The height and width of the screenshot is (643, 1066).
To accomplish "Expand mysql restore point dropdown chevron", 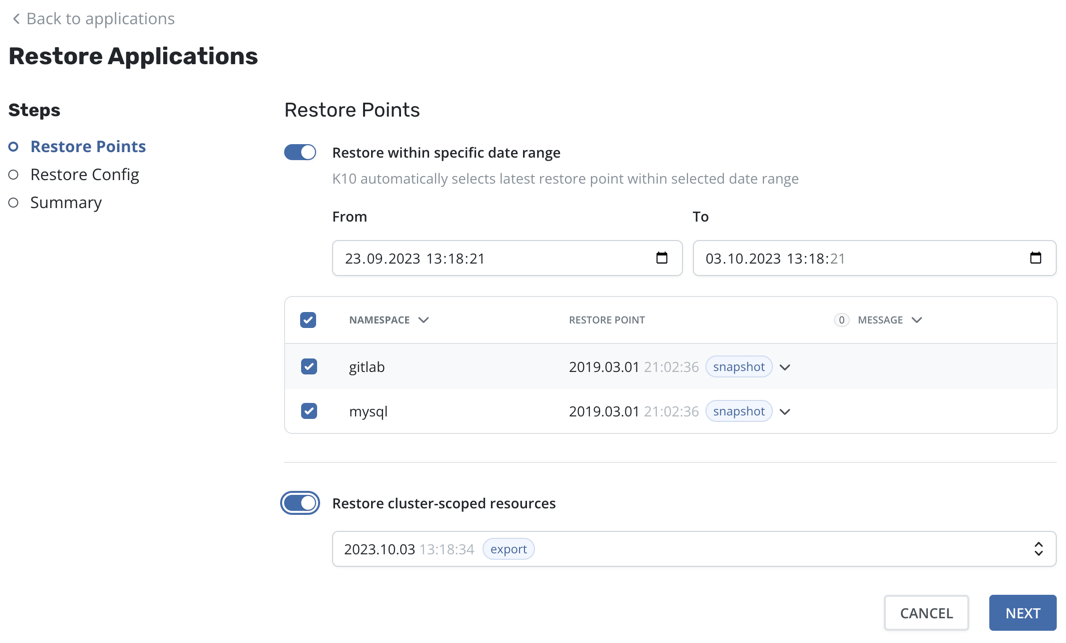I will pyautogui.click(x=785, y=411).
